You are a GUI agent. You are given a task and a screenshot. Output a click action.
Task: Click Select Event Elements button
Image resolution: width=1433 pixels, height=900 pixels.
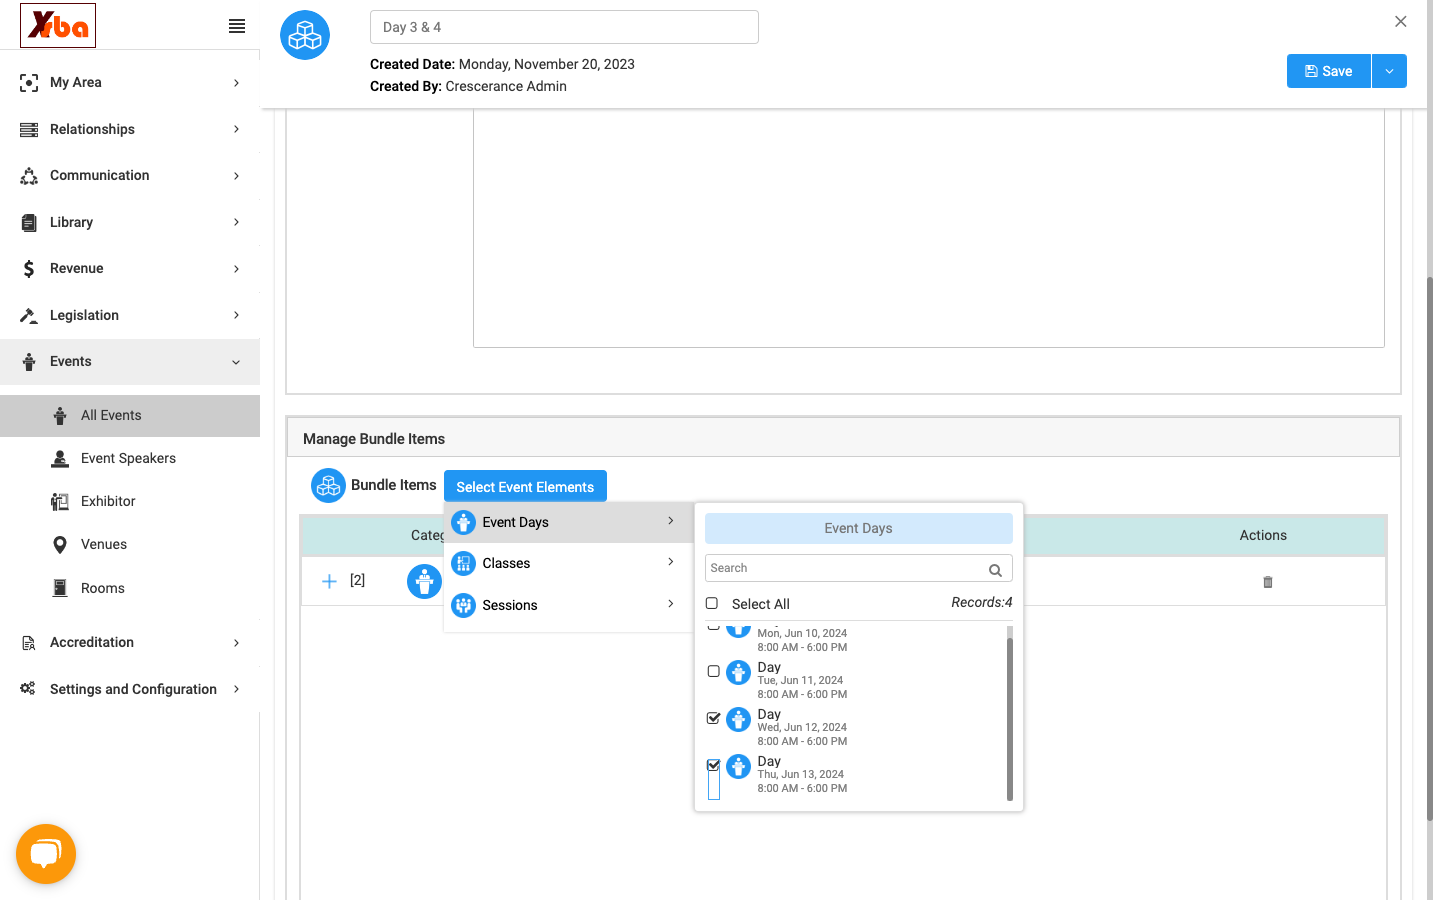(525, 487)
